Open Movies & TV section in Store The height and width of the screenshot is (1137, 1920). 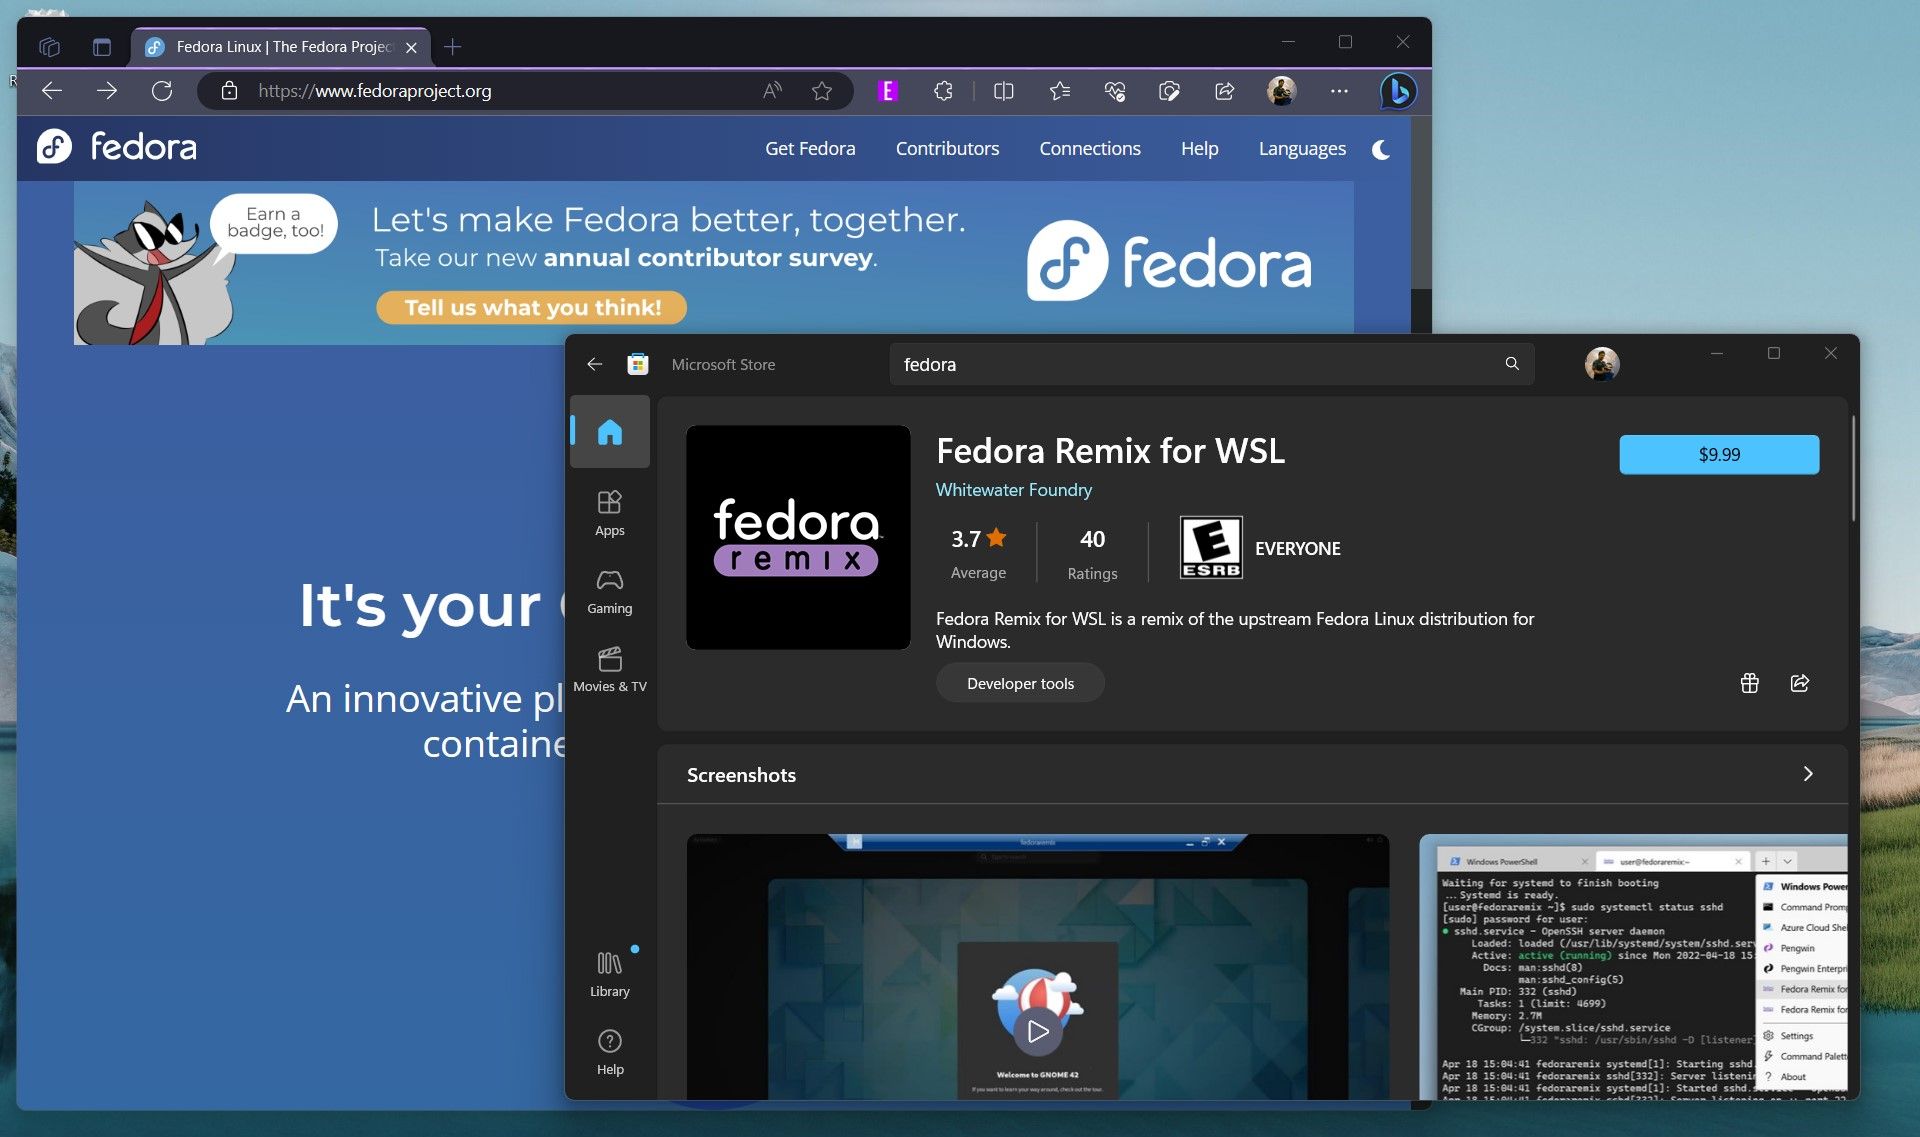pyautogui.click(x=609, y=666)
